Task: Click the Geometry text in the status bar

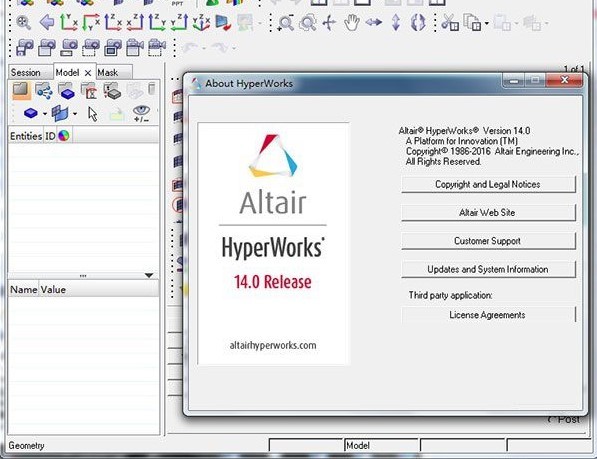Action: [26, 445]
